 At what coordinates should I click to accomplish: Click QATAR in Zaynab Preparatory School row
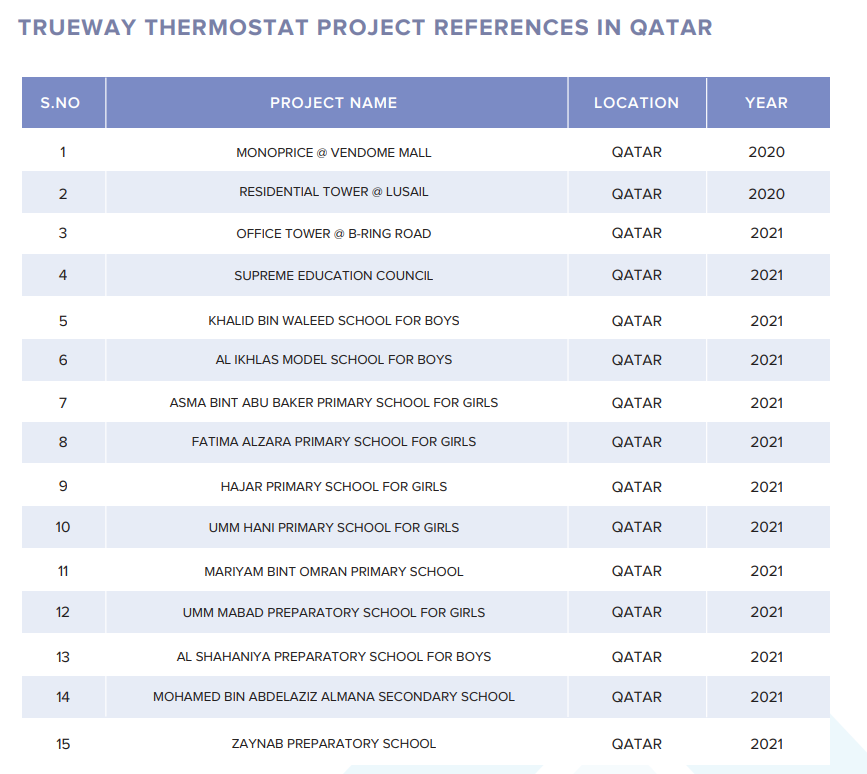click(636, 744)
